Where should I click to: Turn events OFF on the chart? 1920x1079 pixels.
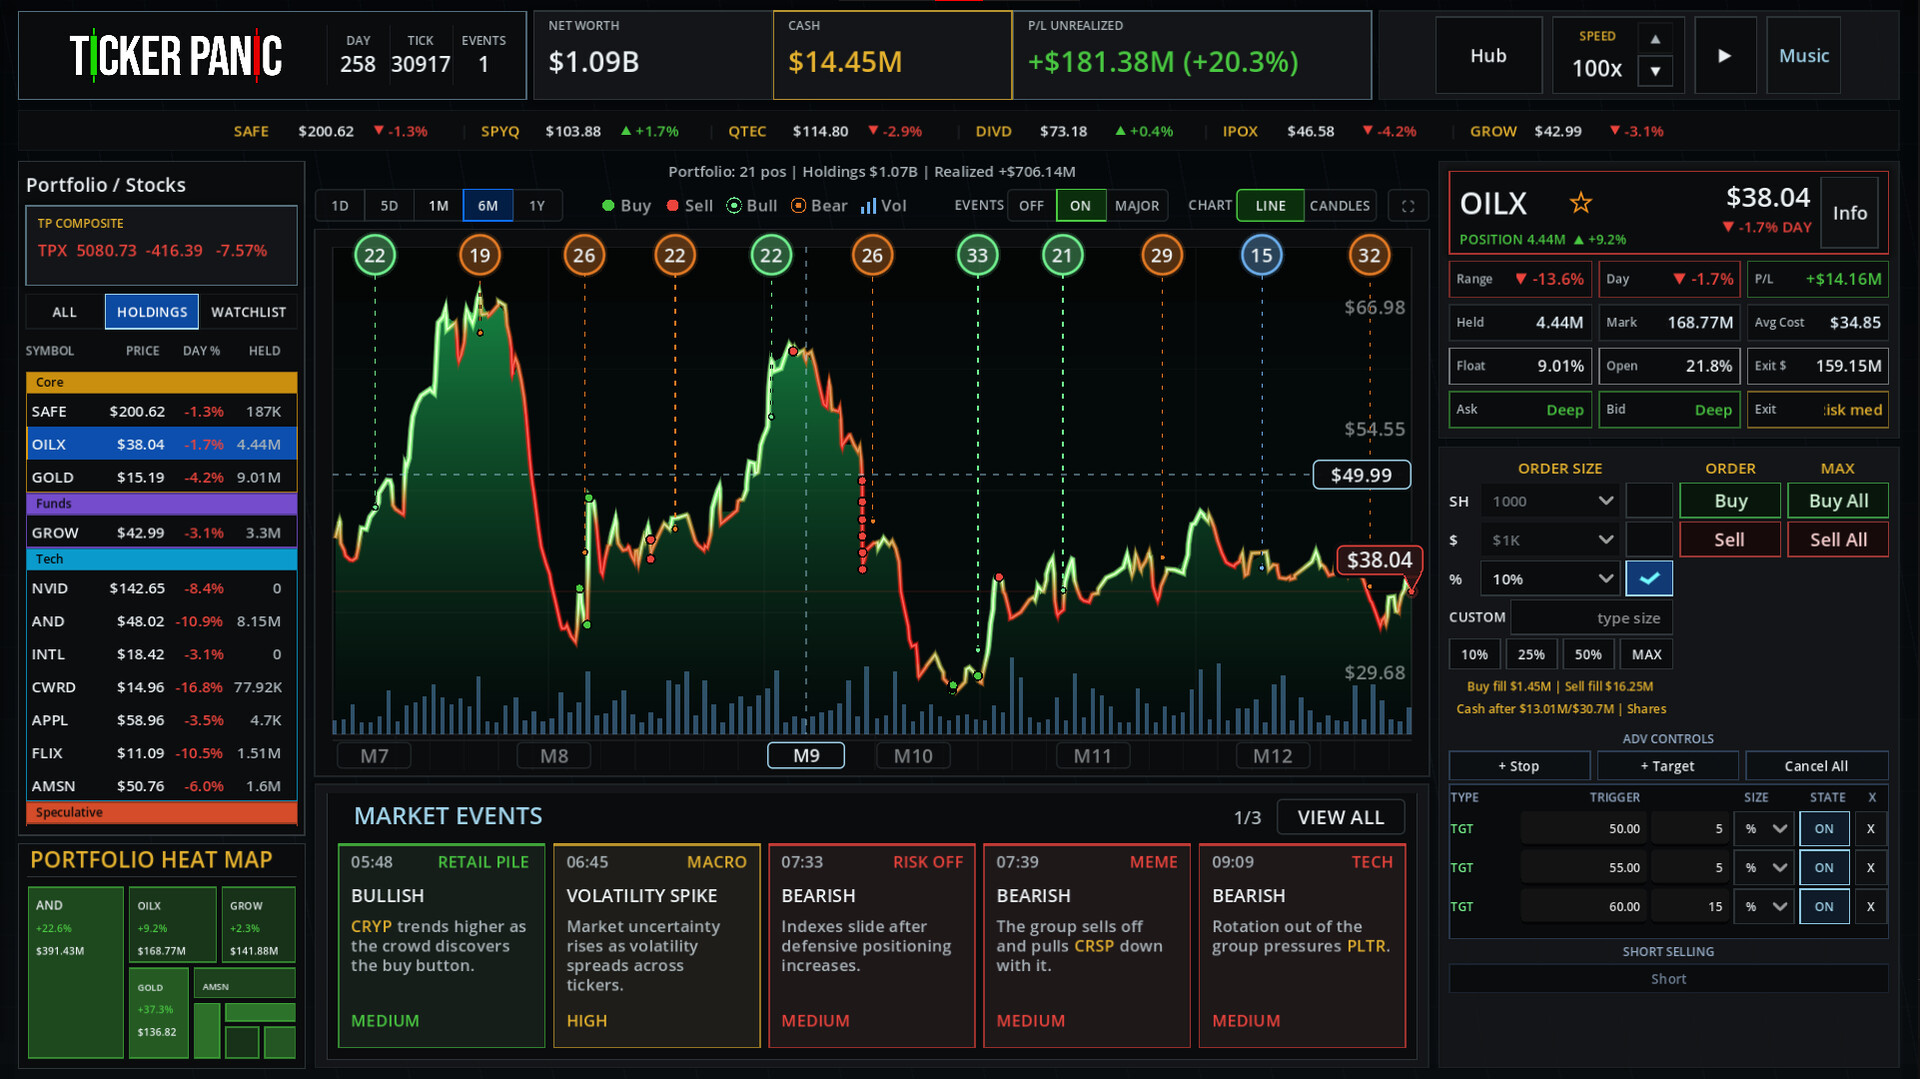click(1031, 206)
